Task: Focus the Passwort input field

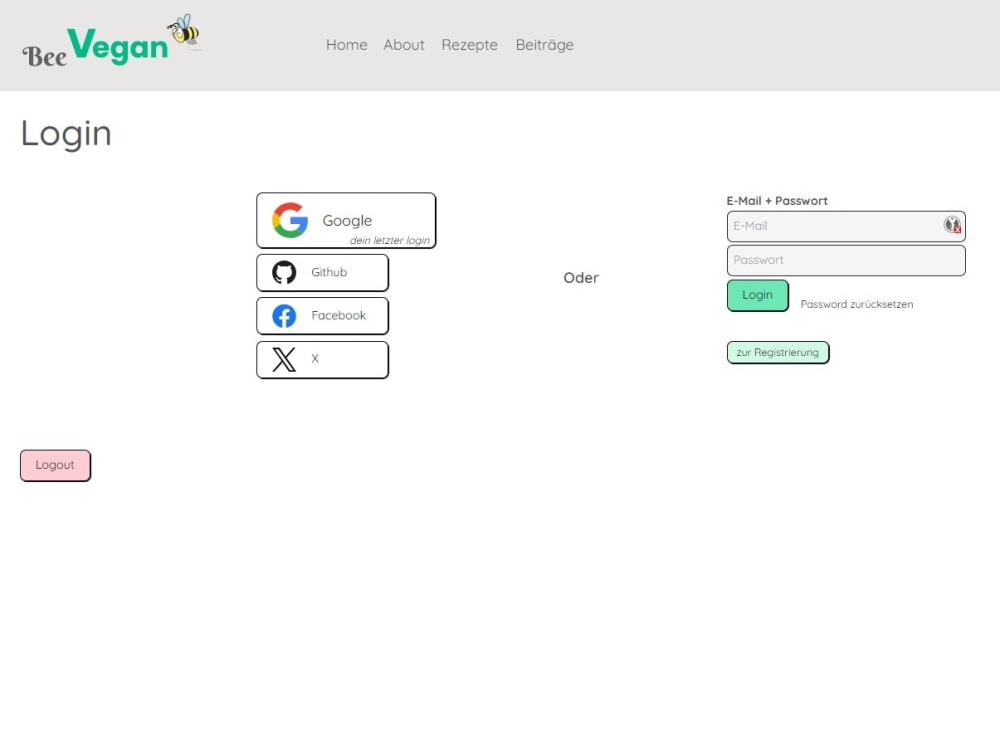Action: point(846,260)
